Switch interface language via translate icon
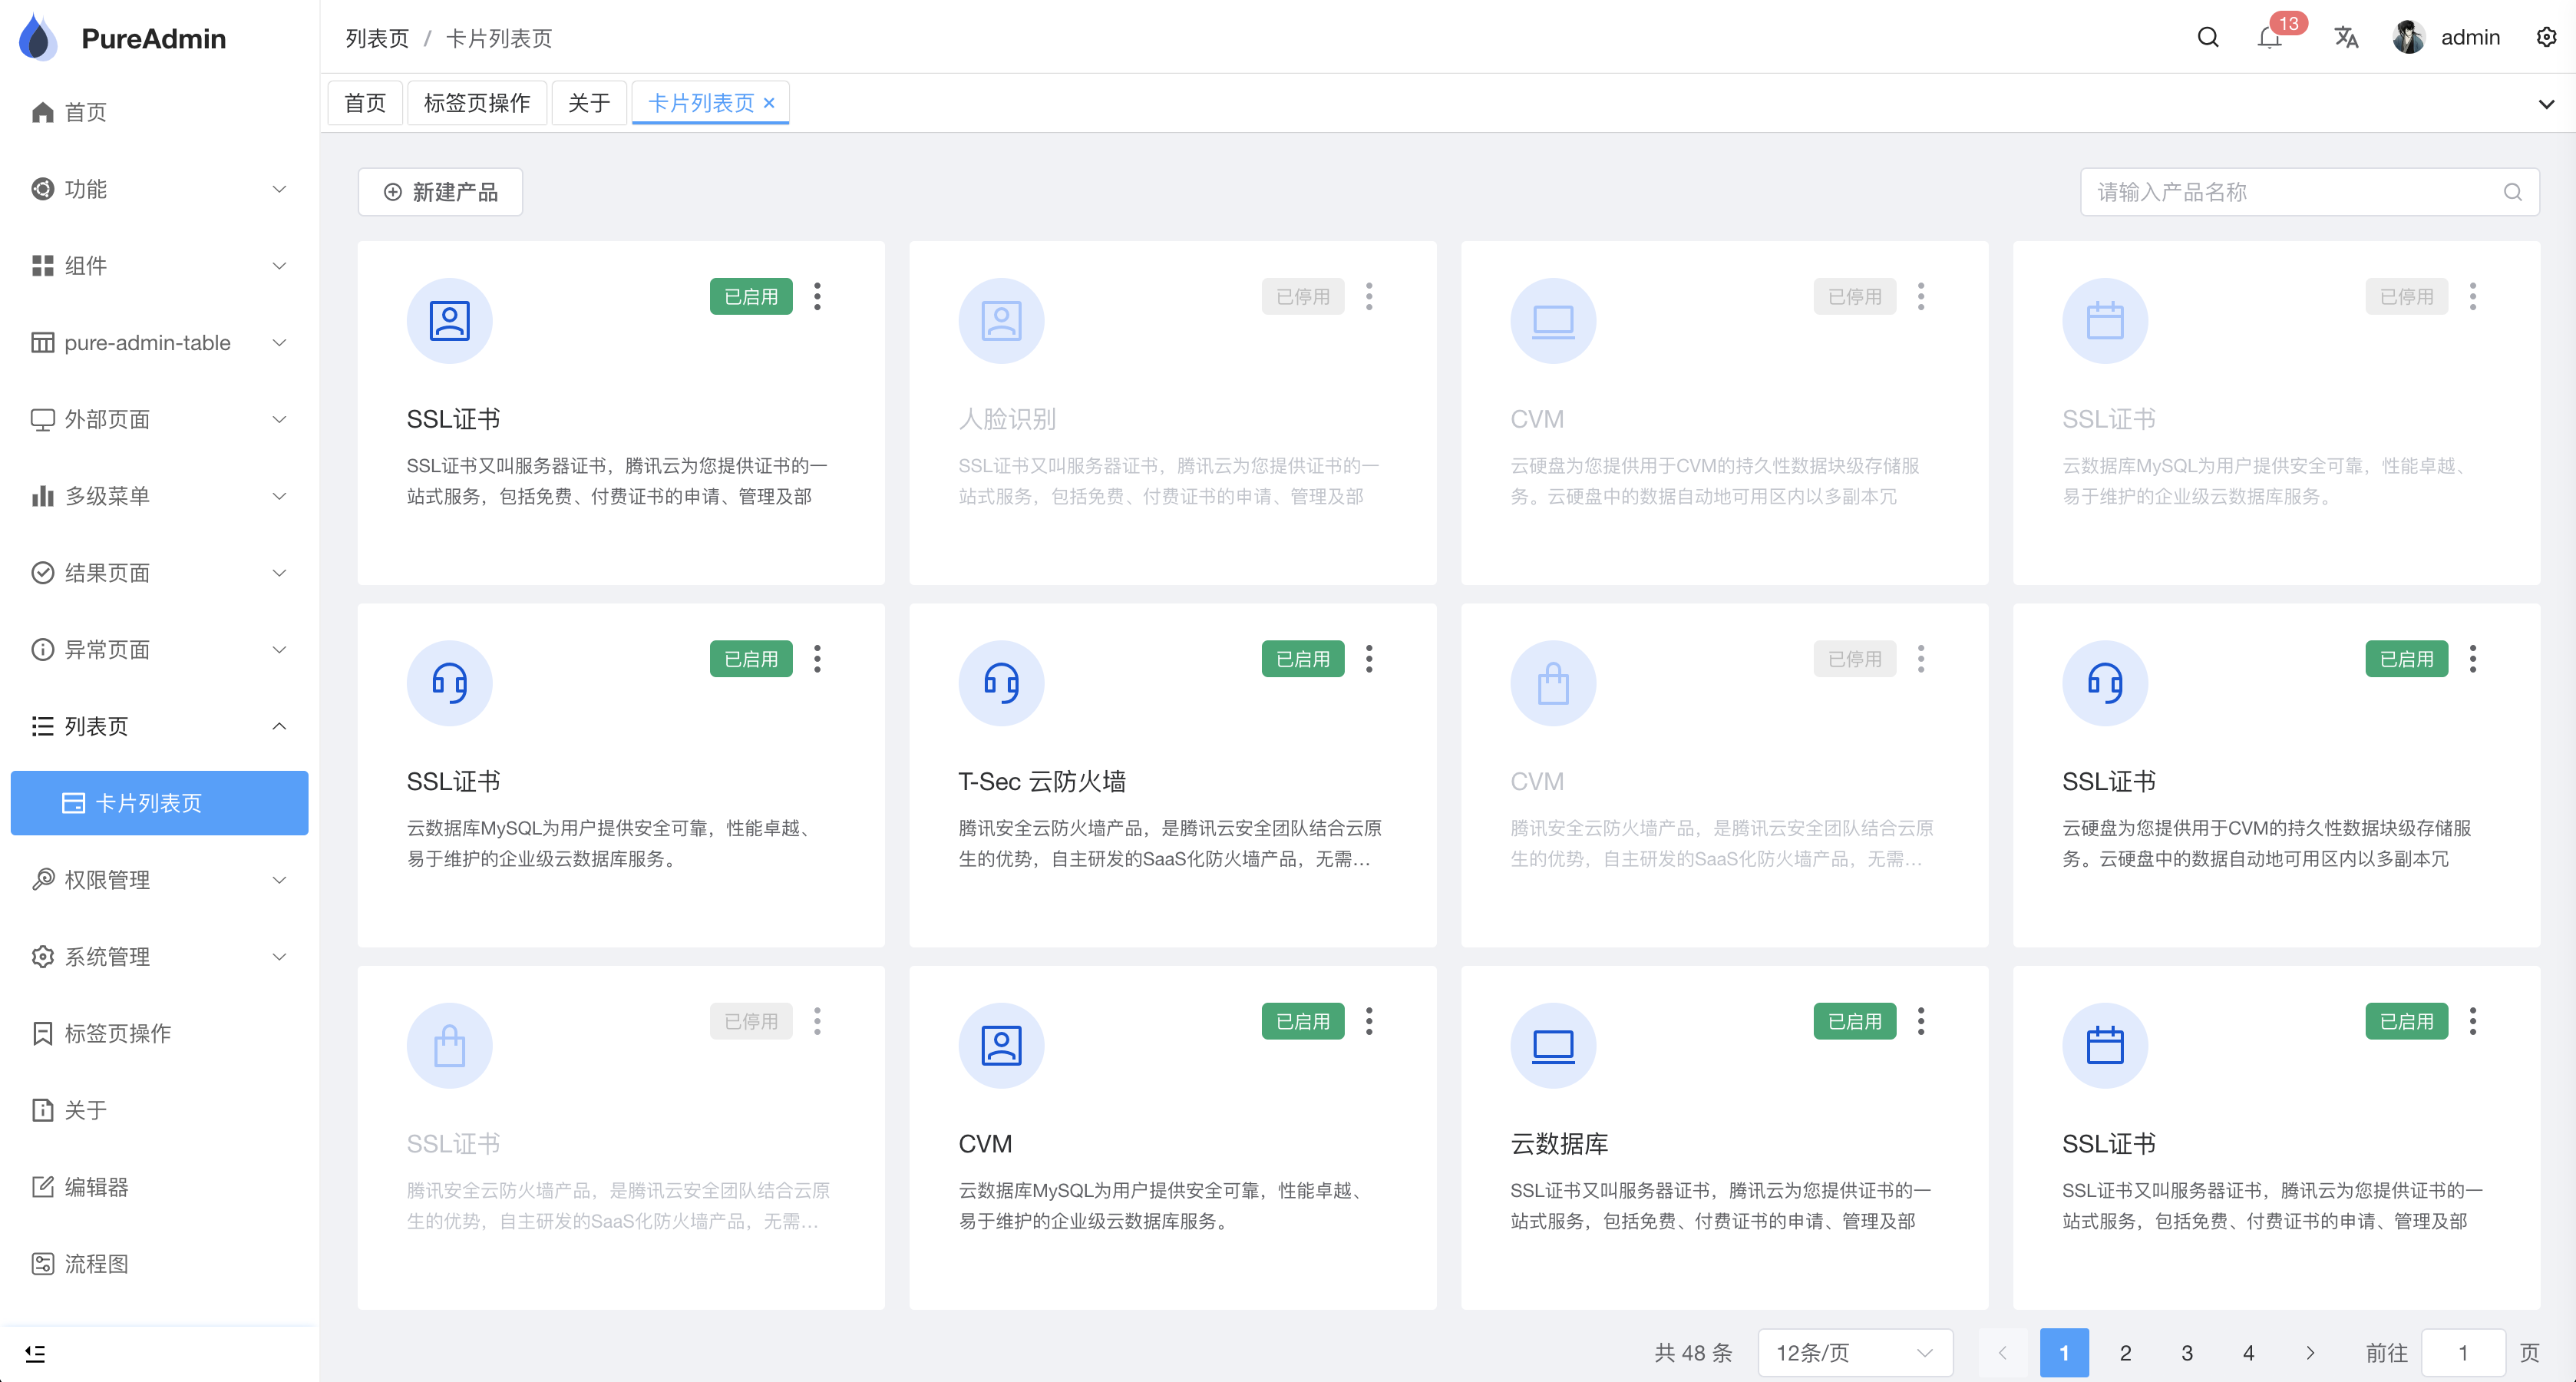Image resolution: width=2576 pixels, height=1382 pixels. [2345, 37]
